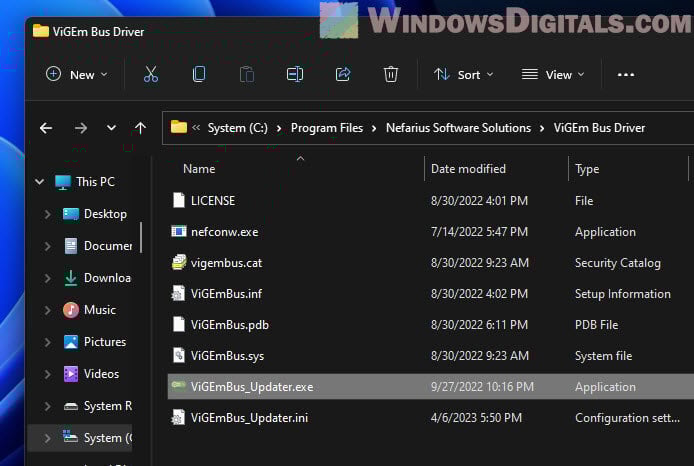Expand the Desktop tree node
This screenshot has height=466, width=694.
[47, 214]
